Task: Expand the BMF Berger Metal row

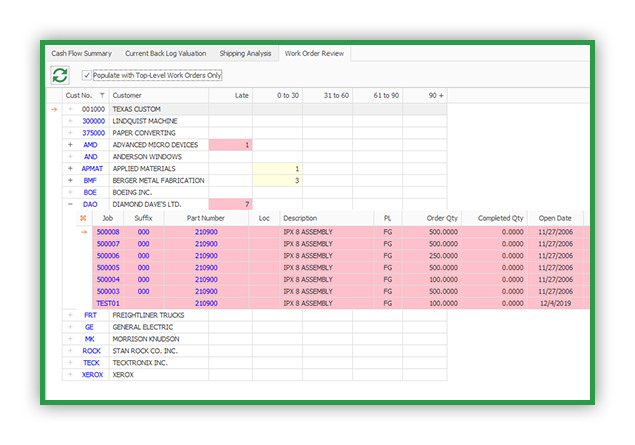Action: (70, 180)
